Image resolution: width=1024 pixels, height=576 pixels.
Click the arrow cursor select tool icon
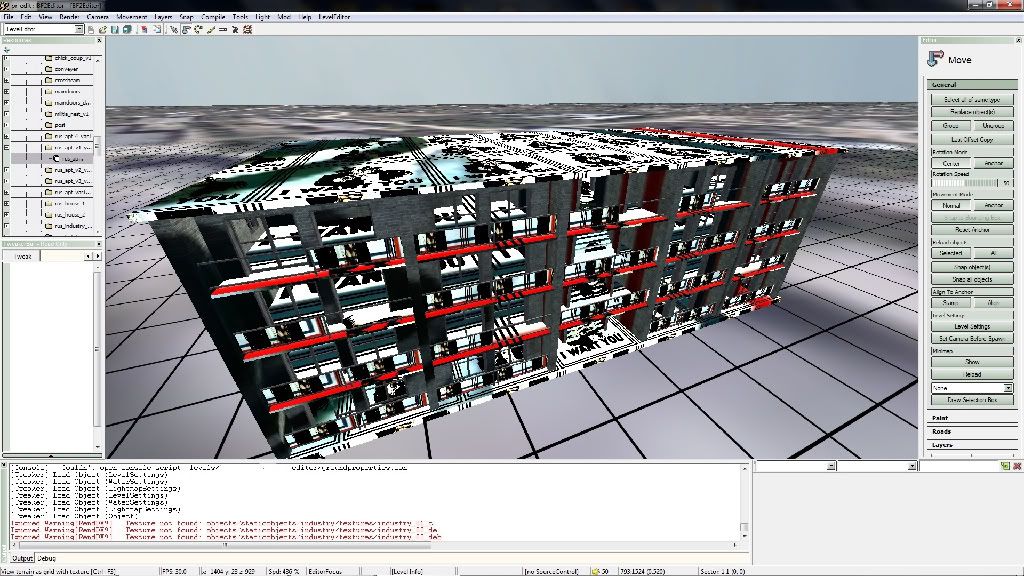pos(175,29)
